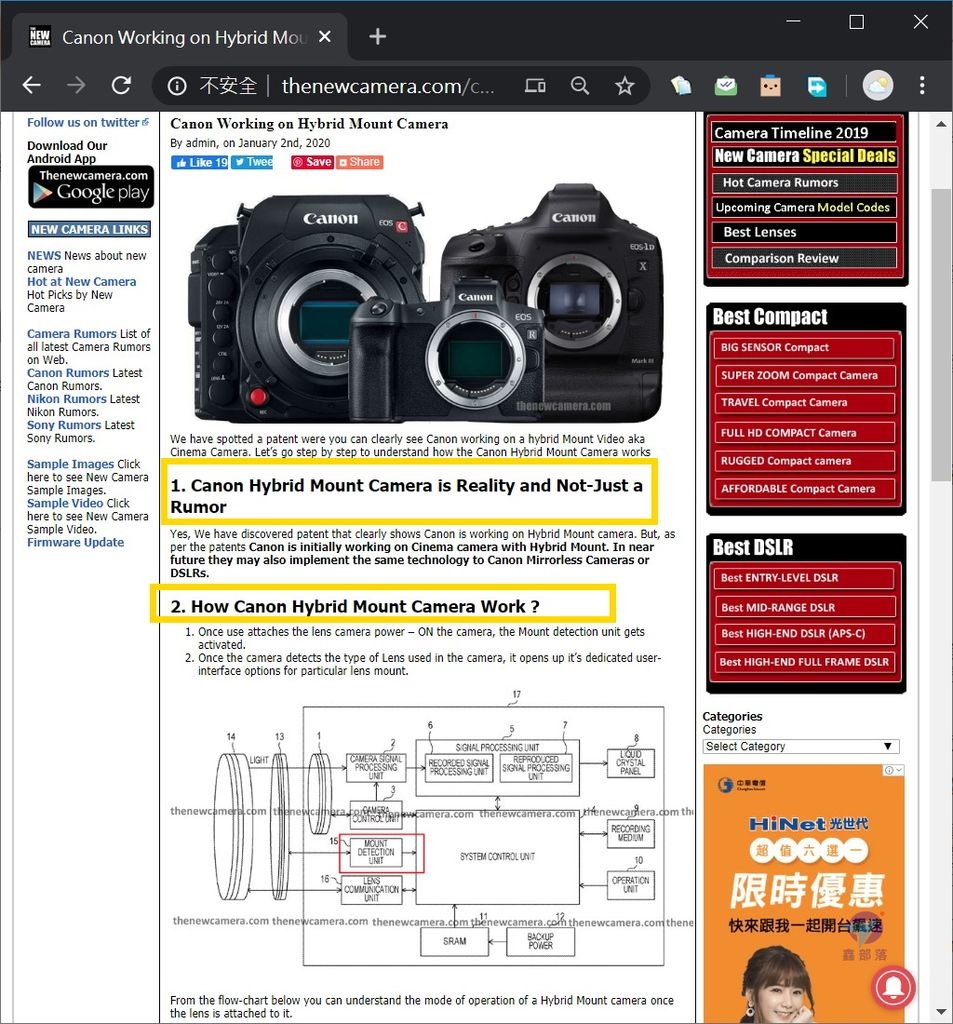Image resolution: width=953 pixels, height=1024 pixels.
Task: Go back to the previous page
Action: 31,85
